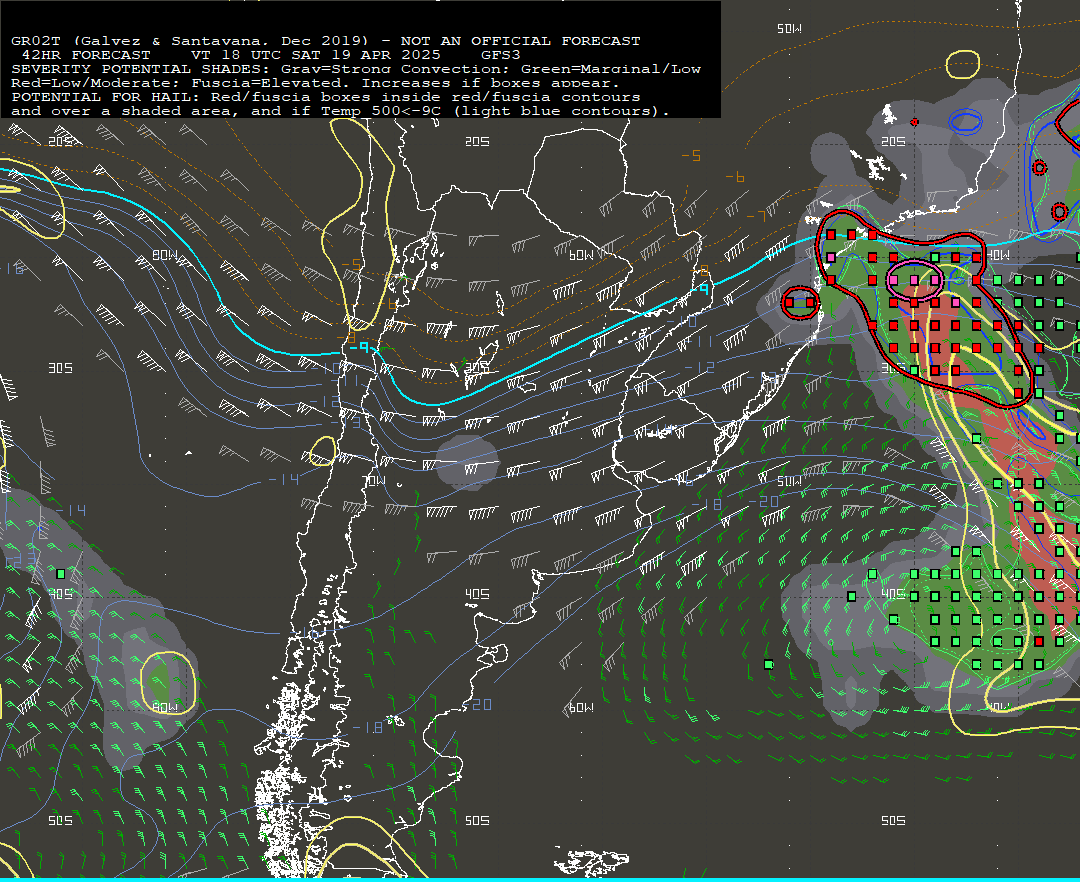Click the "GFS3" model label
This screenshot has height=882, width=1080.
coord(501,55)
